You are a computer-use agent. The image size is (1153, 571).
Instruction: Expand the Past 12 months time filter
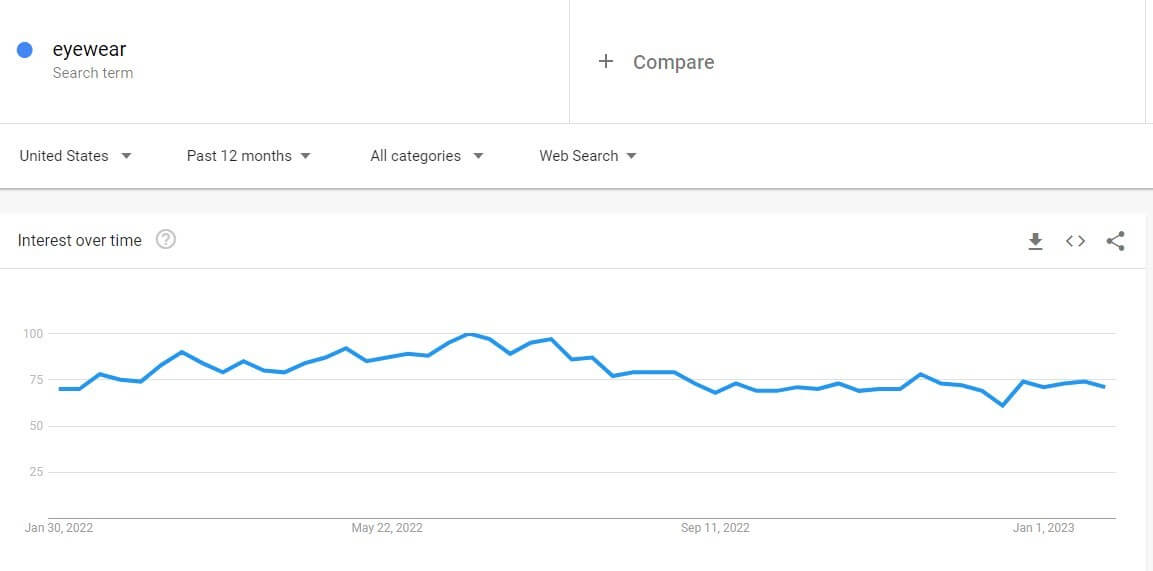(249, 156)
